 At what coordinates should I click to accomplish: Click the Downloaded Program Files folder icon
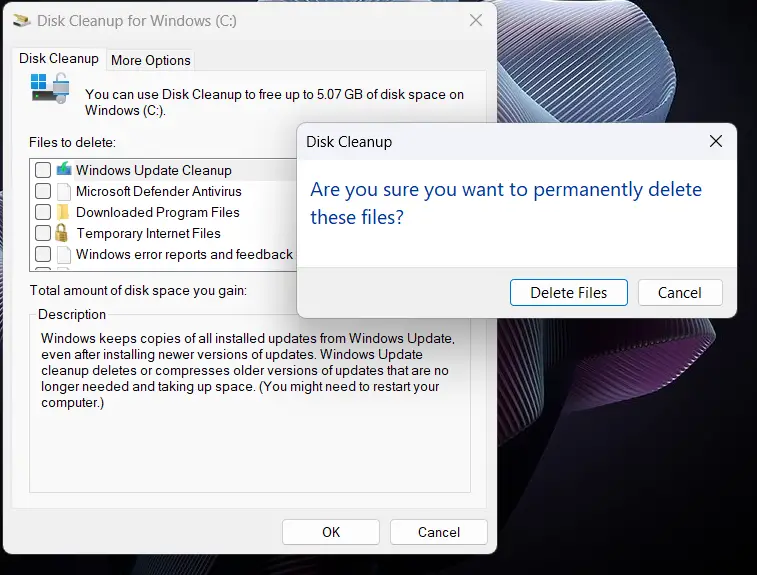coord(63,212)
